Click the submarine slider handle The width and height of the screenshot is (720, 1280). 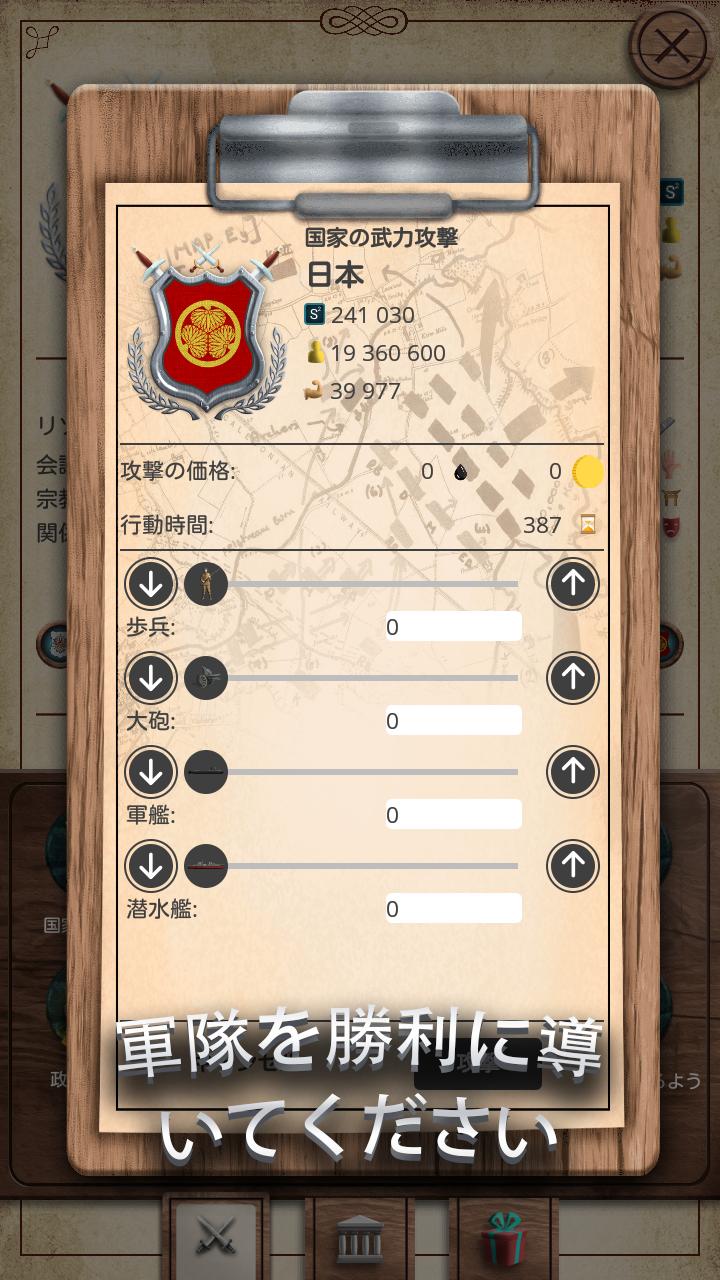pyautogui.click(x=206, y=866)
